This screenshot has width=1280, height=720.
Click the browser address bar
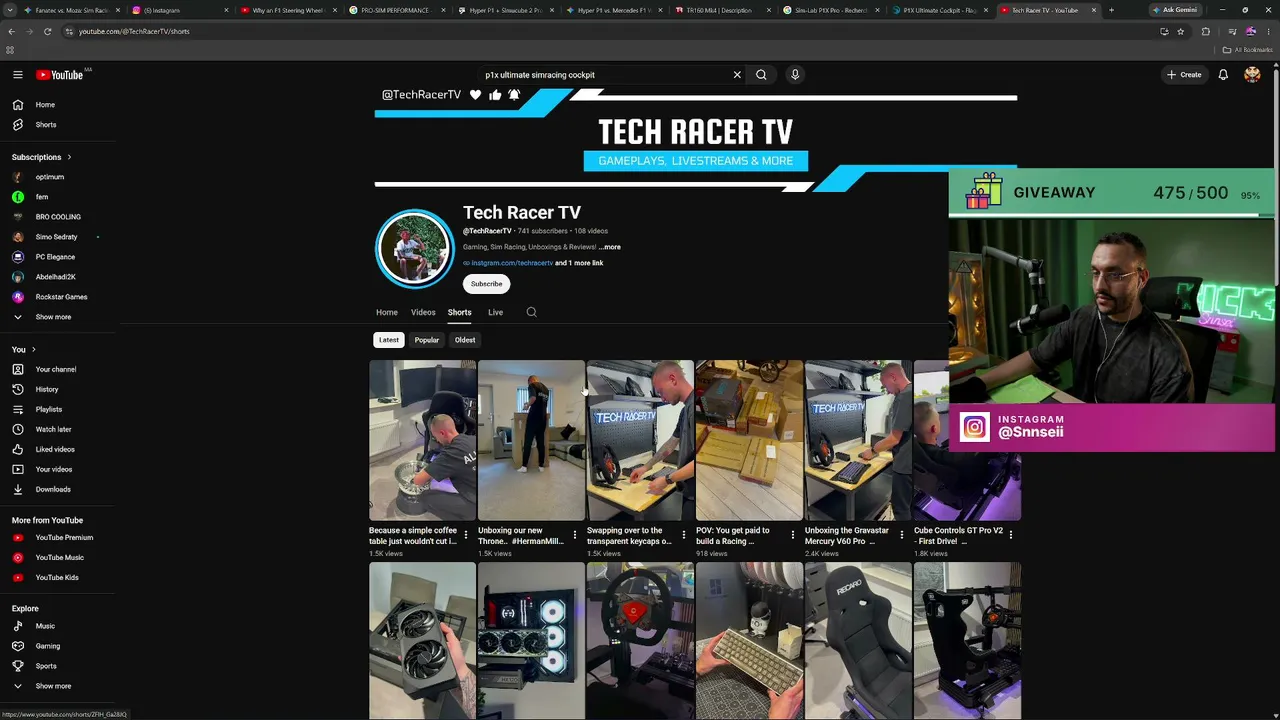coord(610,31)
